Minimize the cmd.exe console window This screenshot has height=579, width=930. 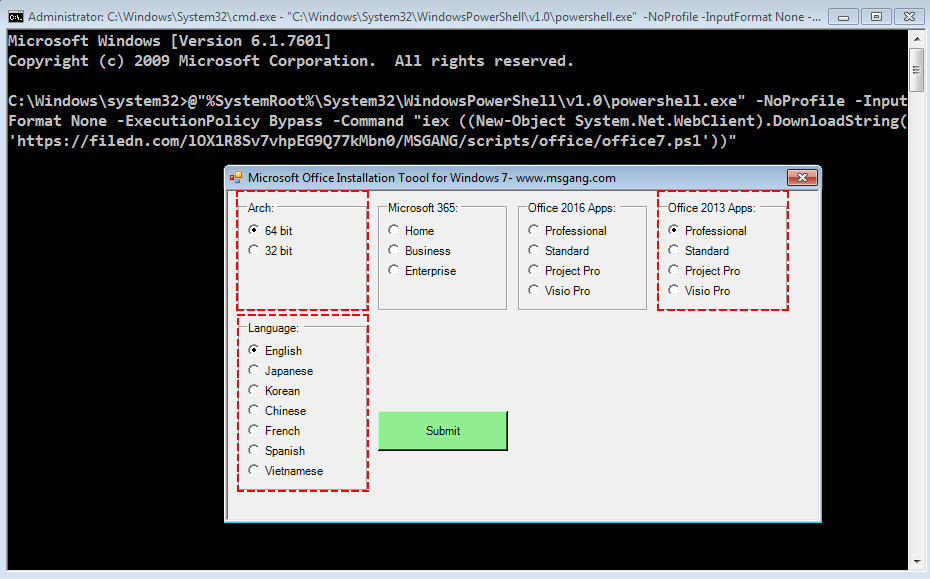tap(843, 17)
